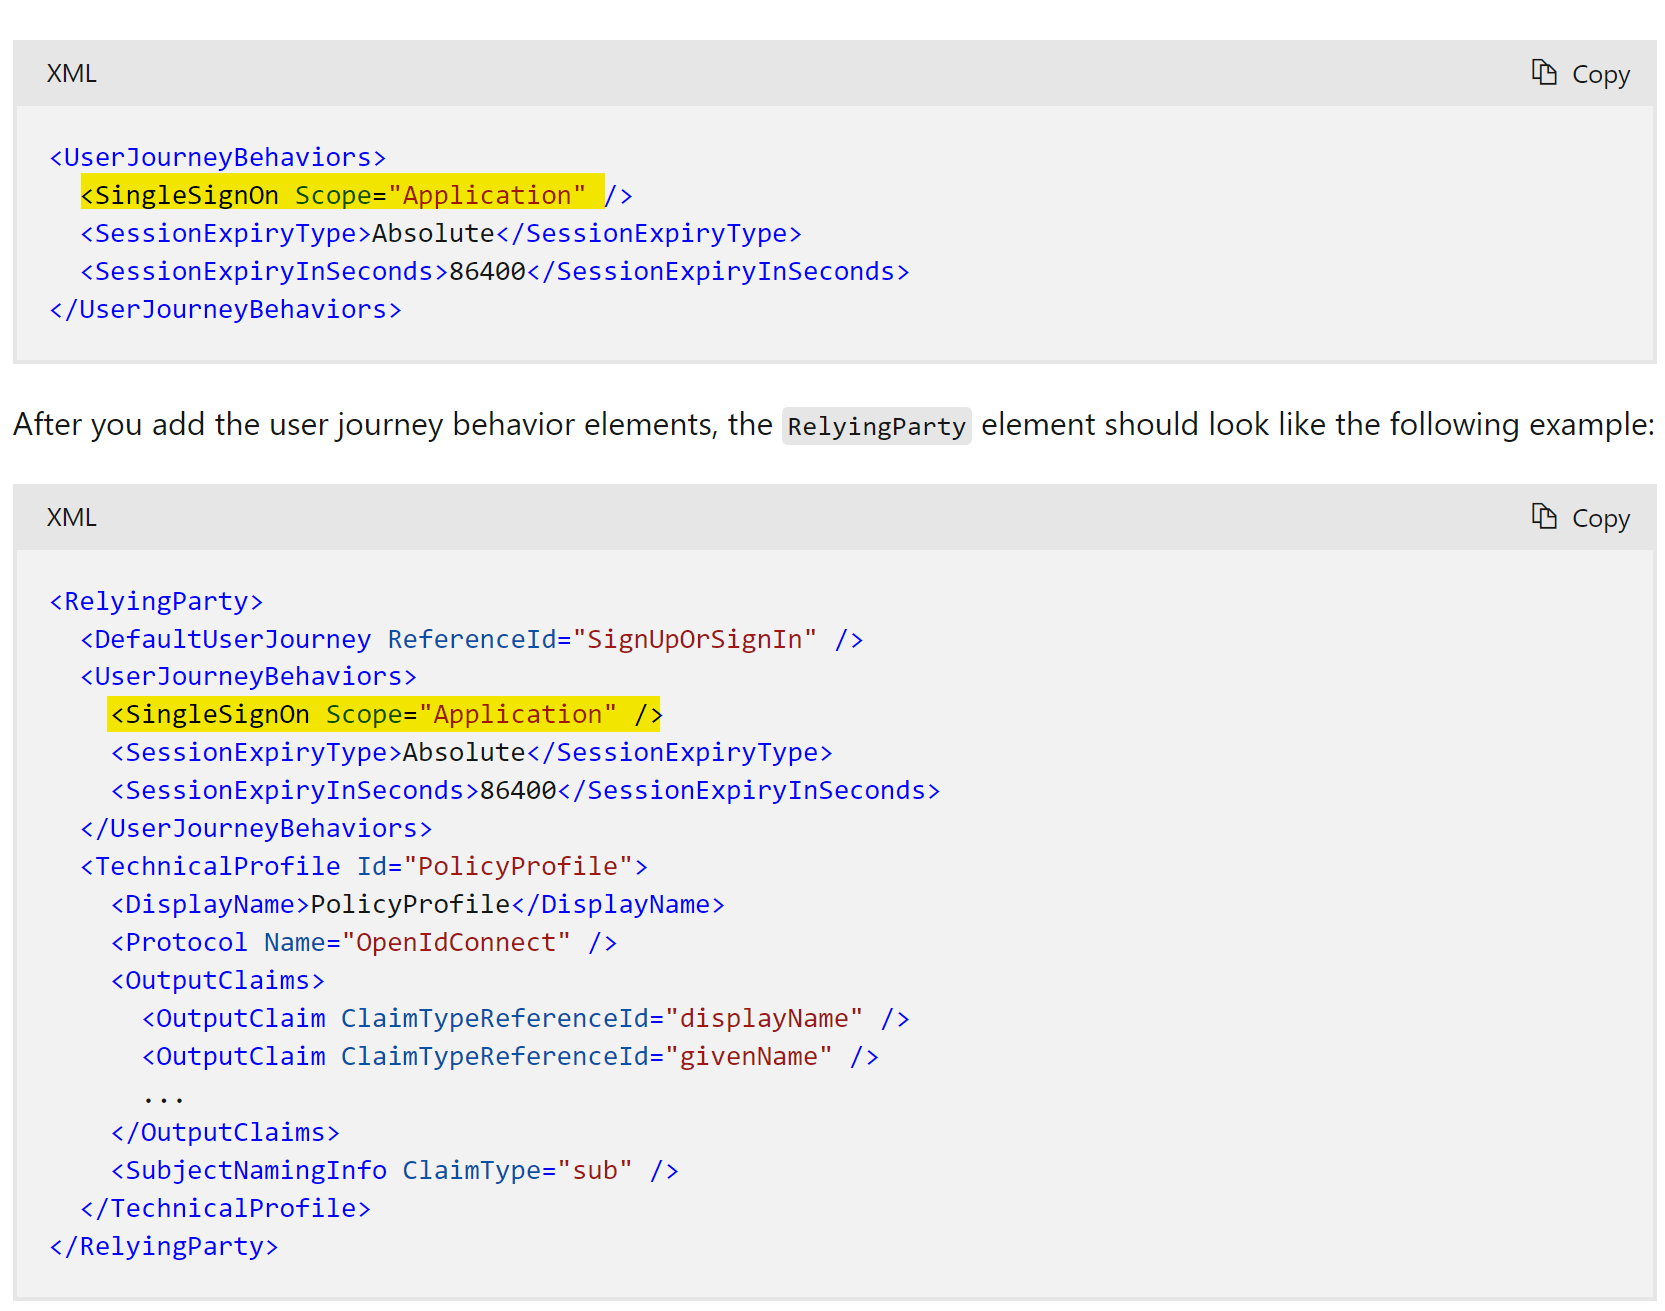
Task: Click the OutputClaim givenName line
Action: coord(510,1056)
